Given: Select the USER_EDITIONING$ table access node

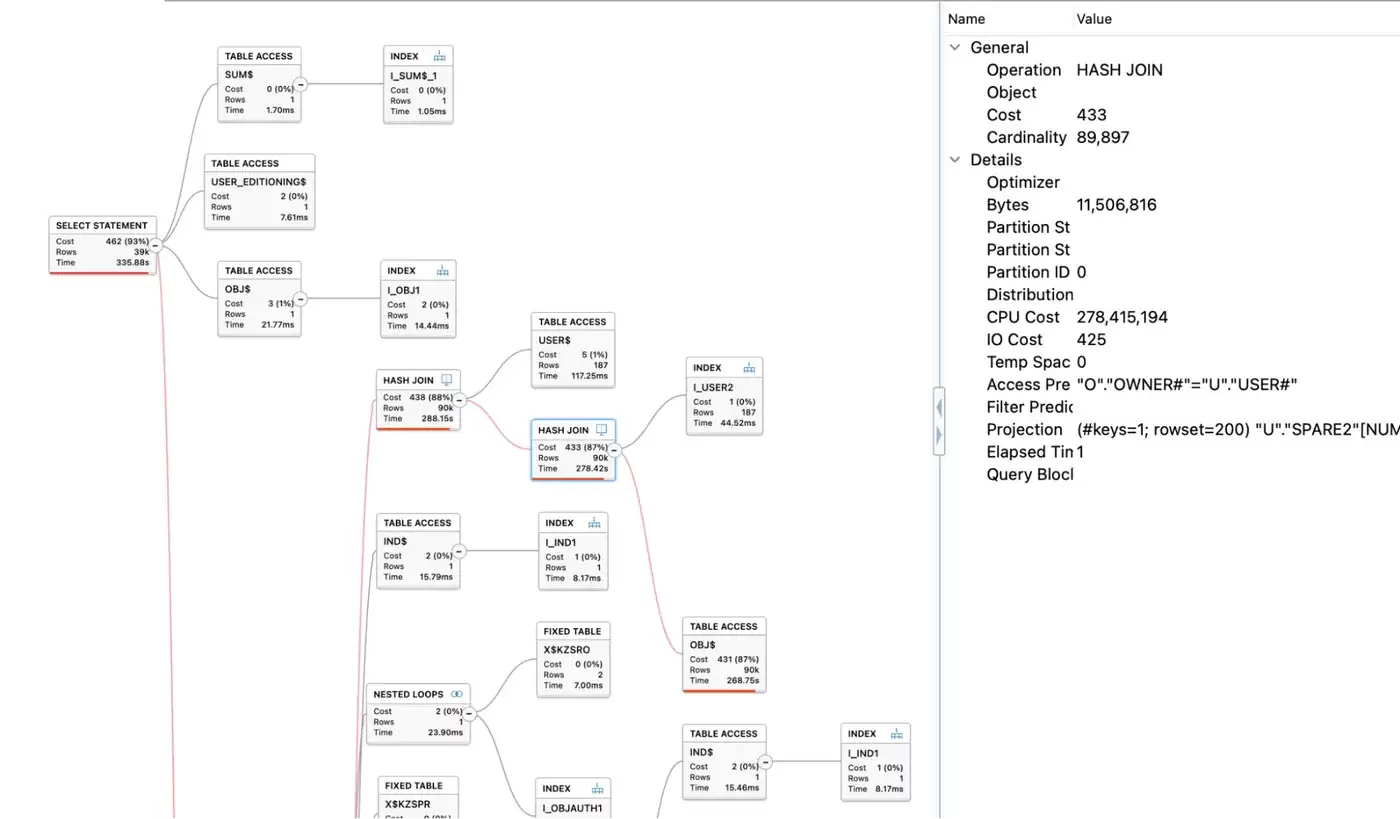Looking at the screenshot, I should pos(260,192).
